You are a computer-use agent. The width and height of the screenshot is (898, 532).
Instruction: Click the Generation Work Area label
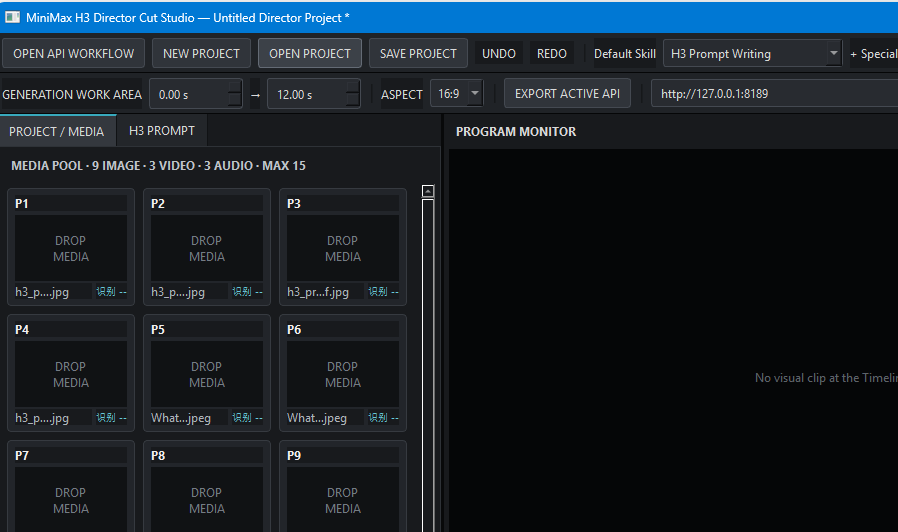click(x=72, y=94)
